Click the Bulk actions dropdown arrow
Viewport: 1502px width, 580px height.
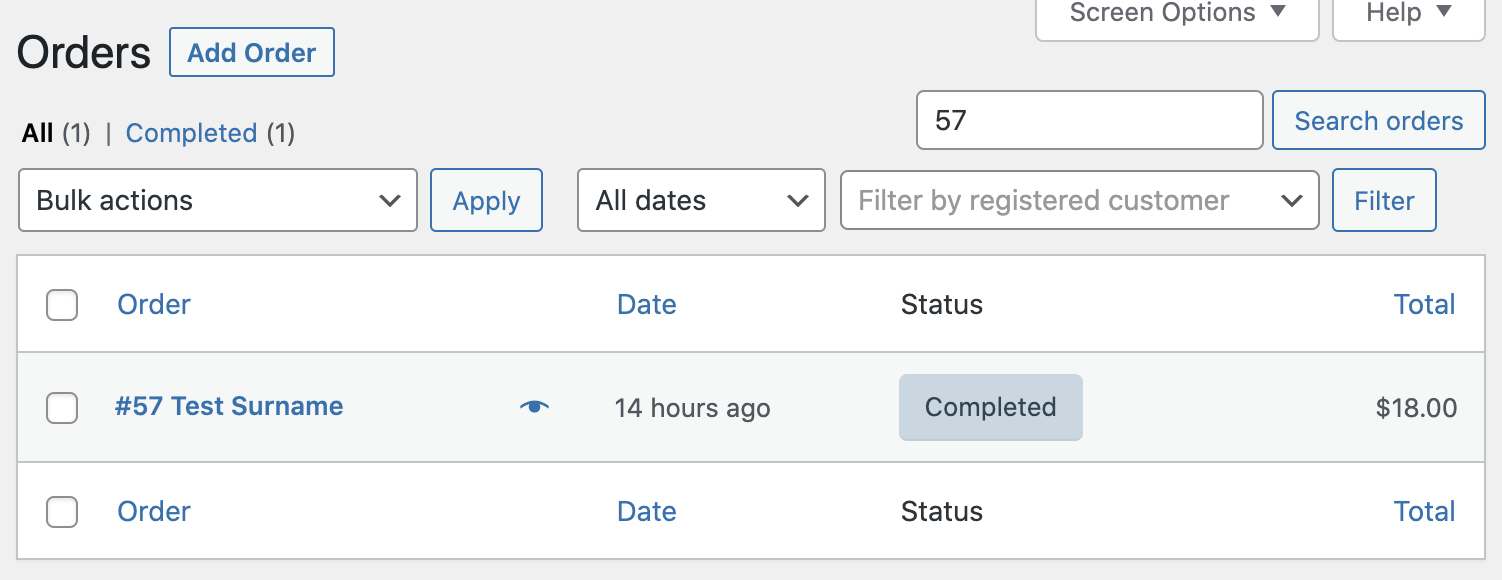pyautogui.click(x=392, y=200)
